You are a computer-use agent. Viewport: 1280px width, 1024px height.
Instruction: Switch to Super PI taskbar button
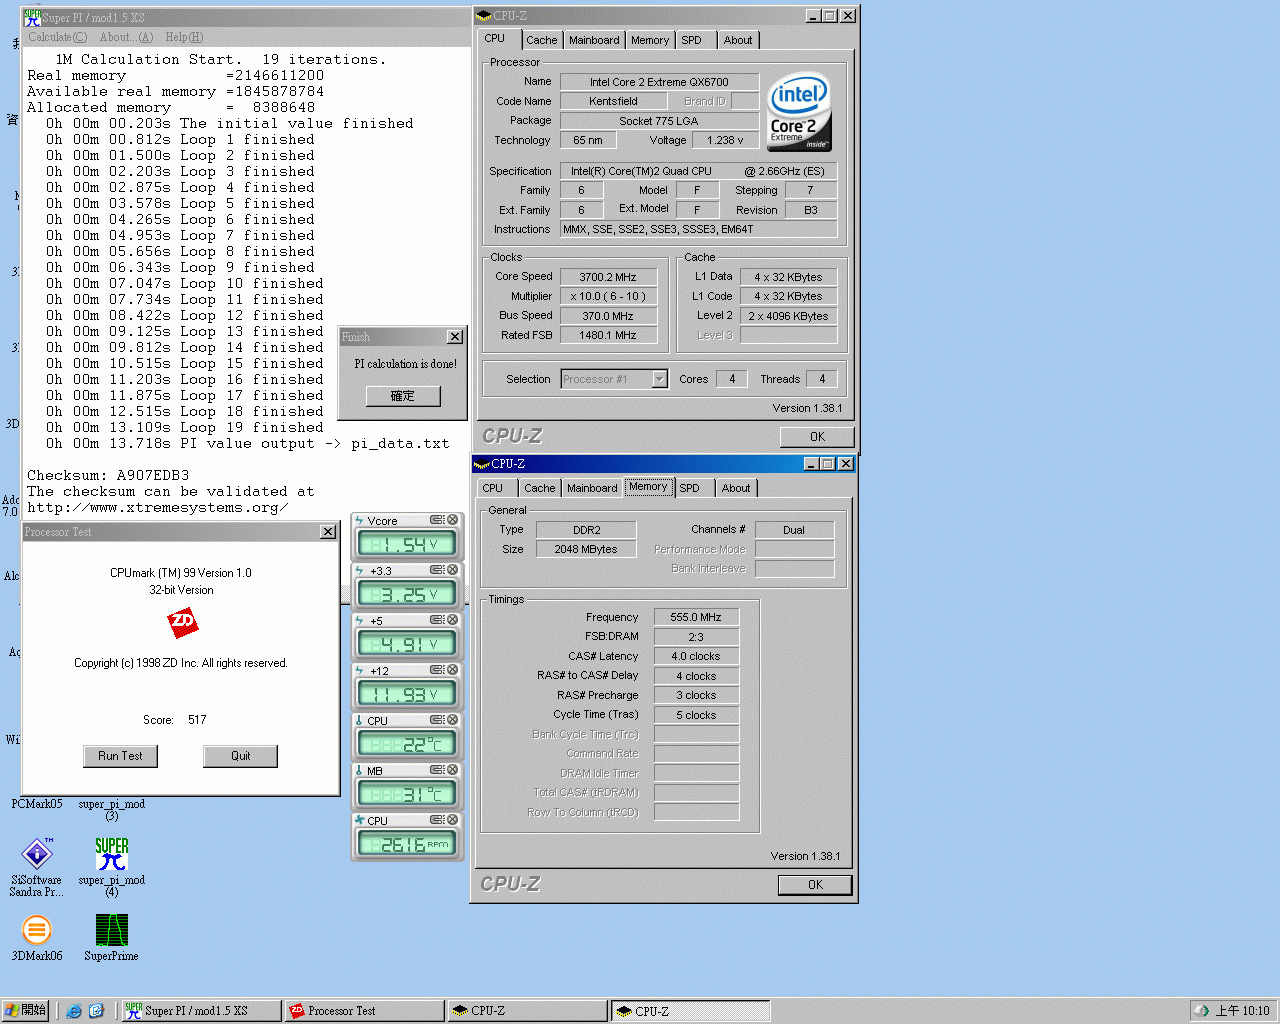202,1011
